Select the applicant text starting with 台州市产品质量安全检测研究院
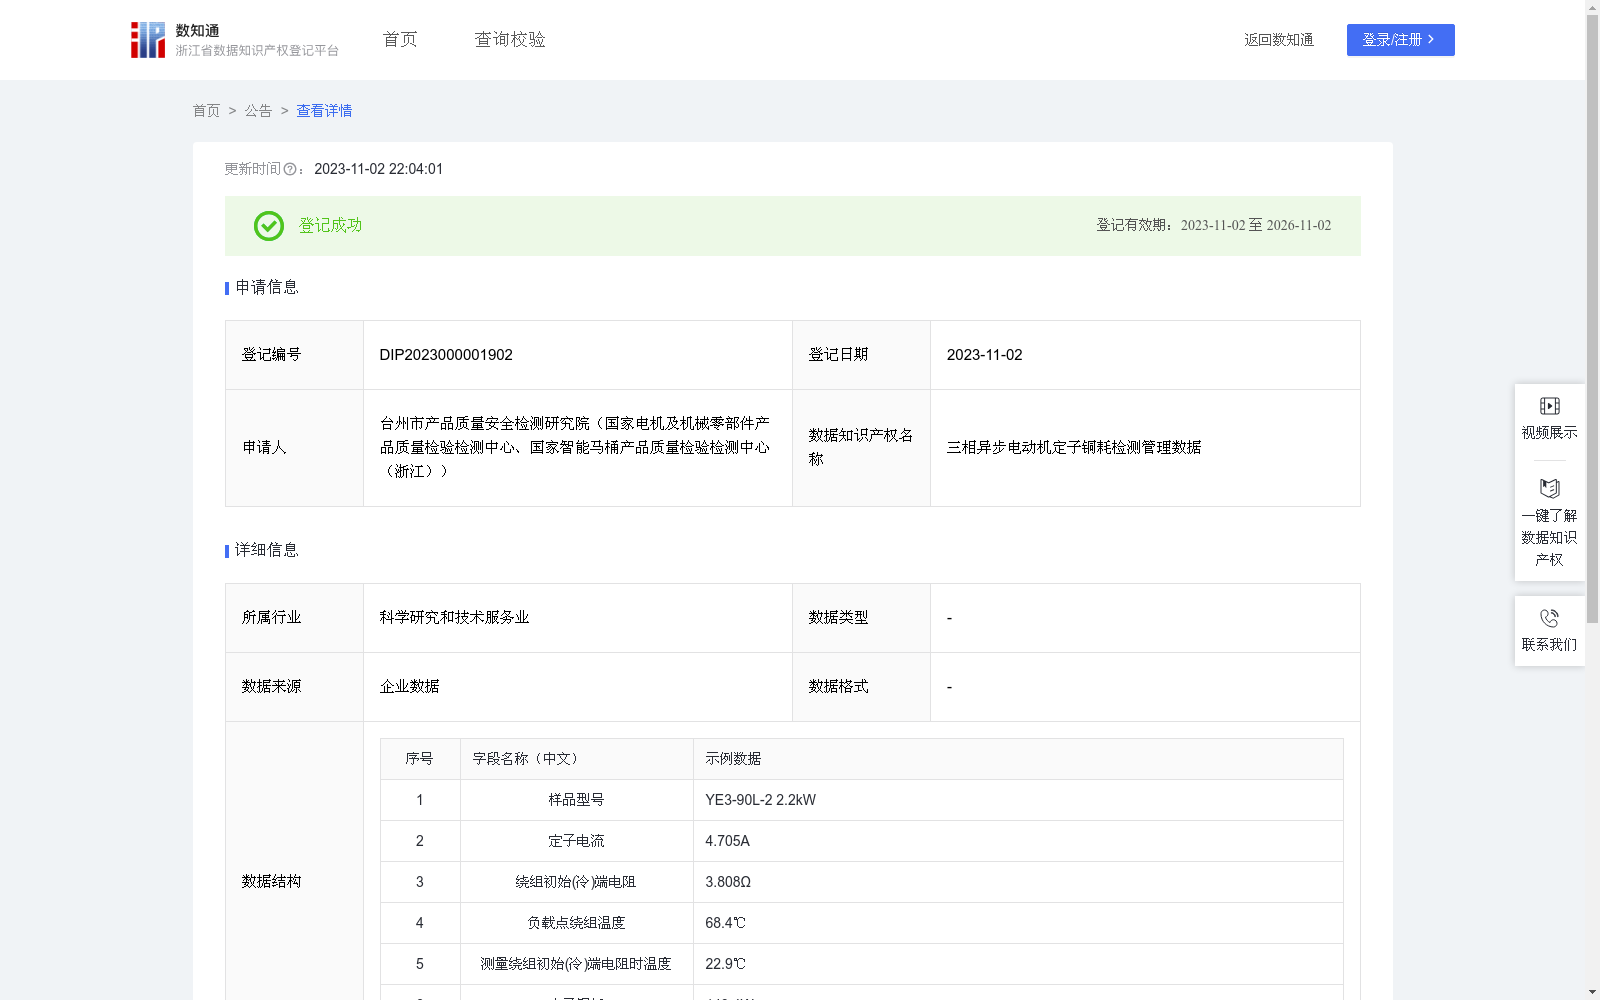Image resolution: width=1600 pixels, height=1000 pixels. point(575,448)
